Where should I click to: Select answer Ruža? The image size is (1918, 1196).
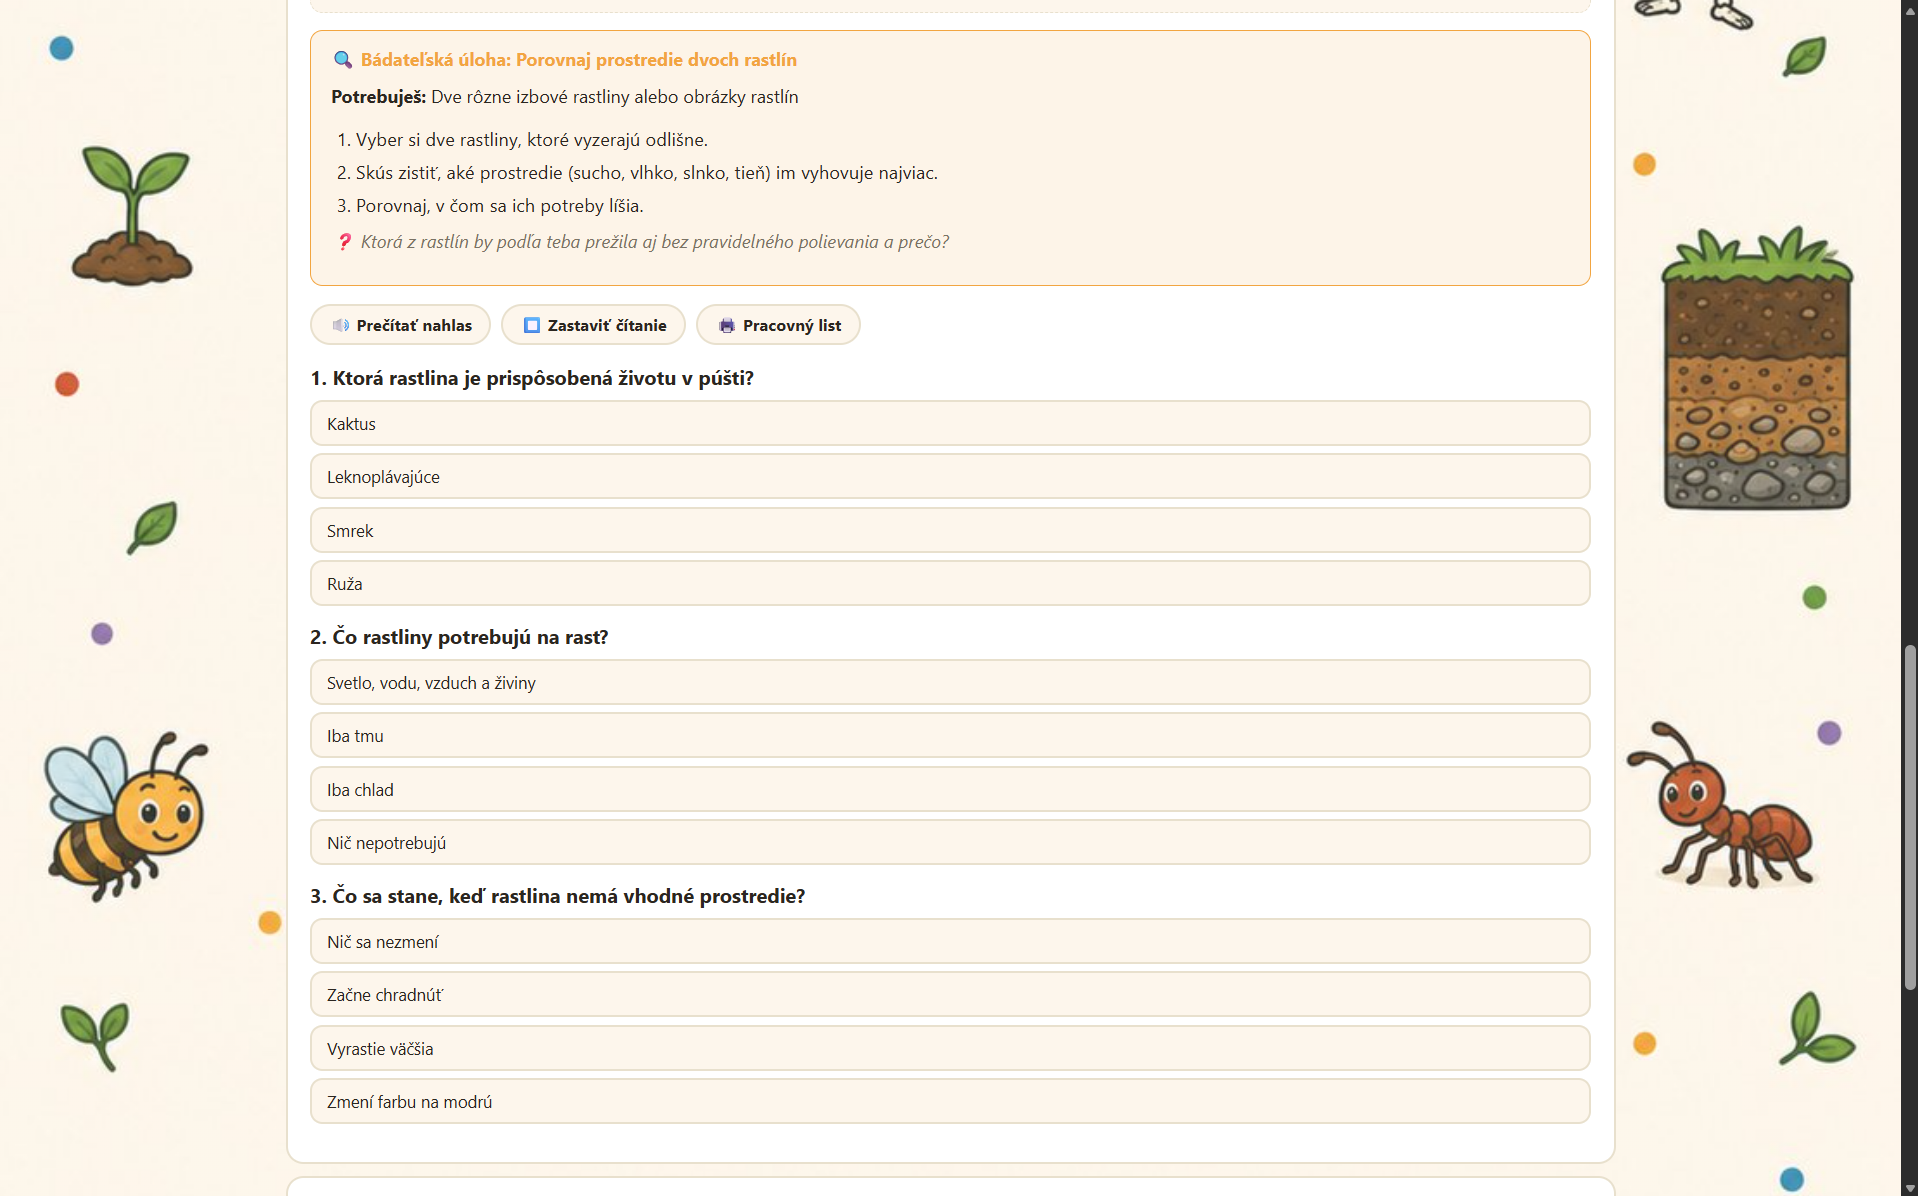pos(950,584)
